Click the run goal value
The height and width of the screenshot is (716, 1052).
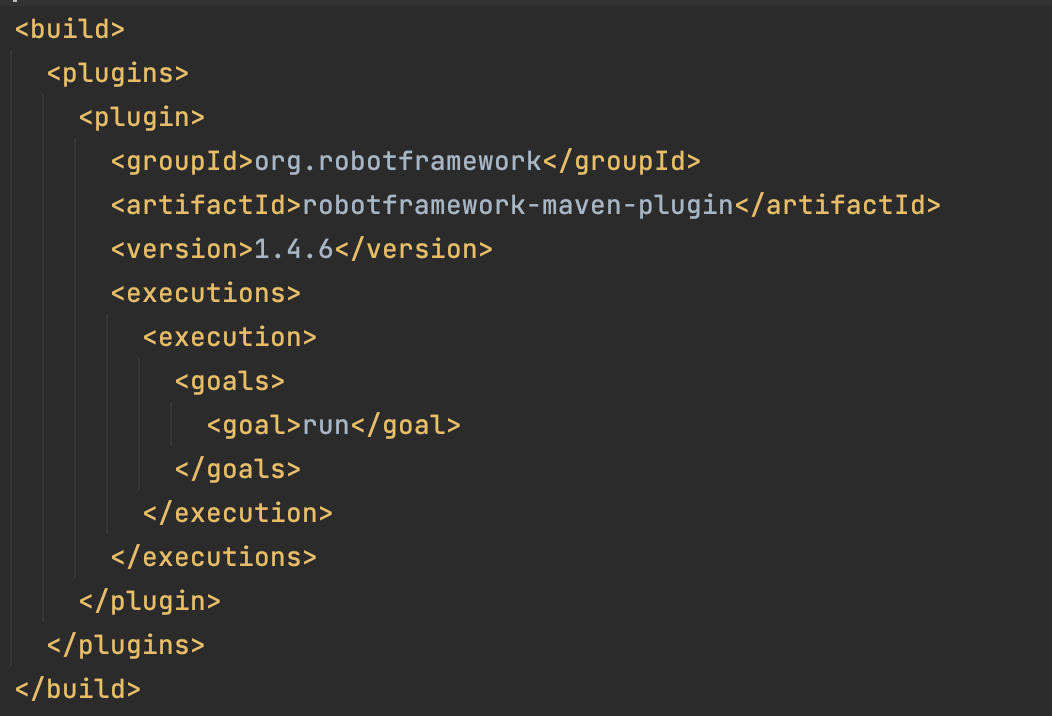tap(326, 425)
